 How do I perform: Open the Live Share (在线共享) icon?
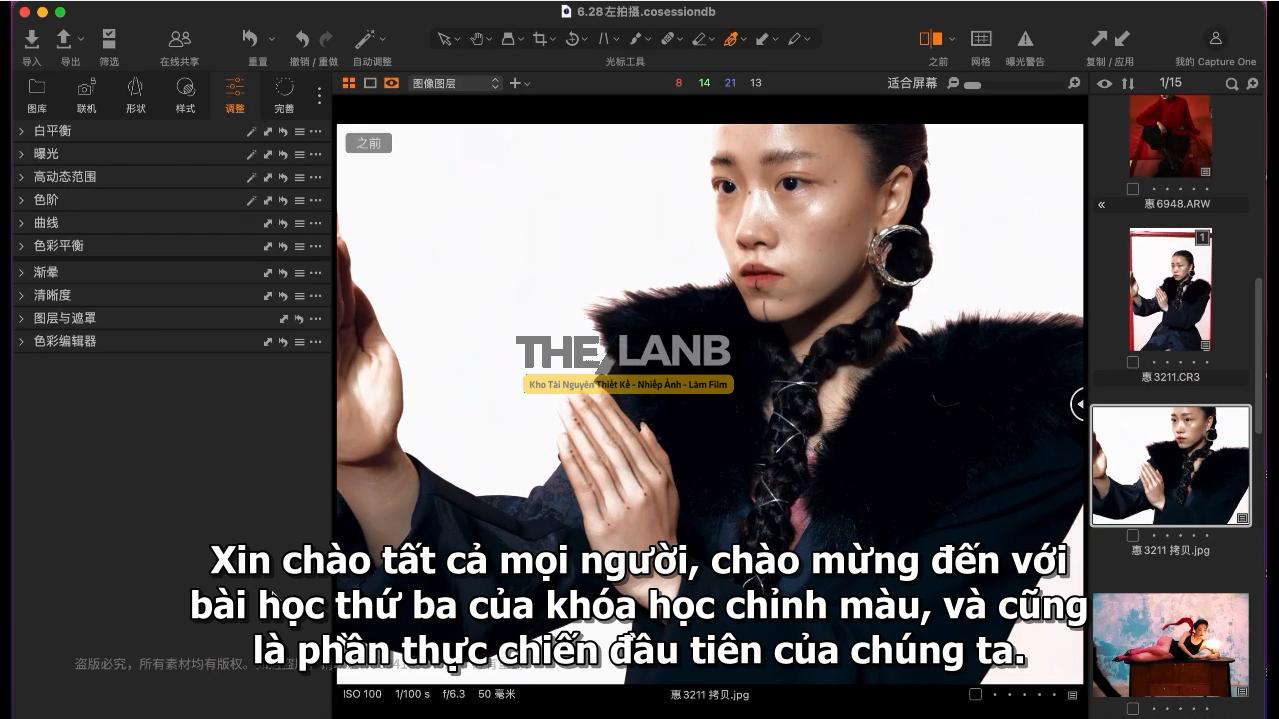[x=179, y=39]
